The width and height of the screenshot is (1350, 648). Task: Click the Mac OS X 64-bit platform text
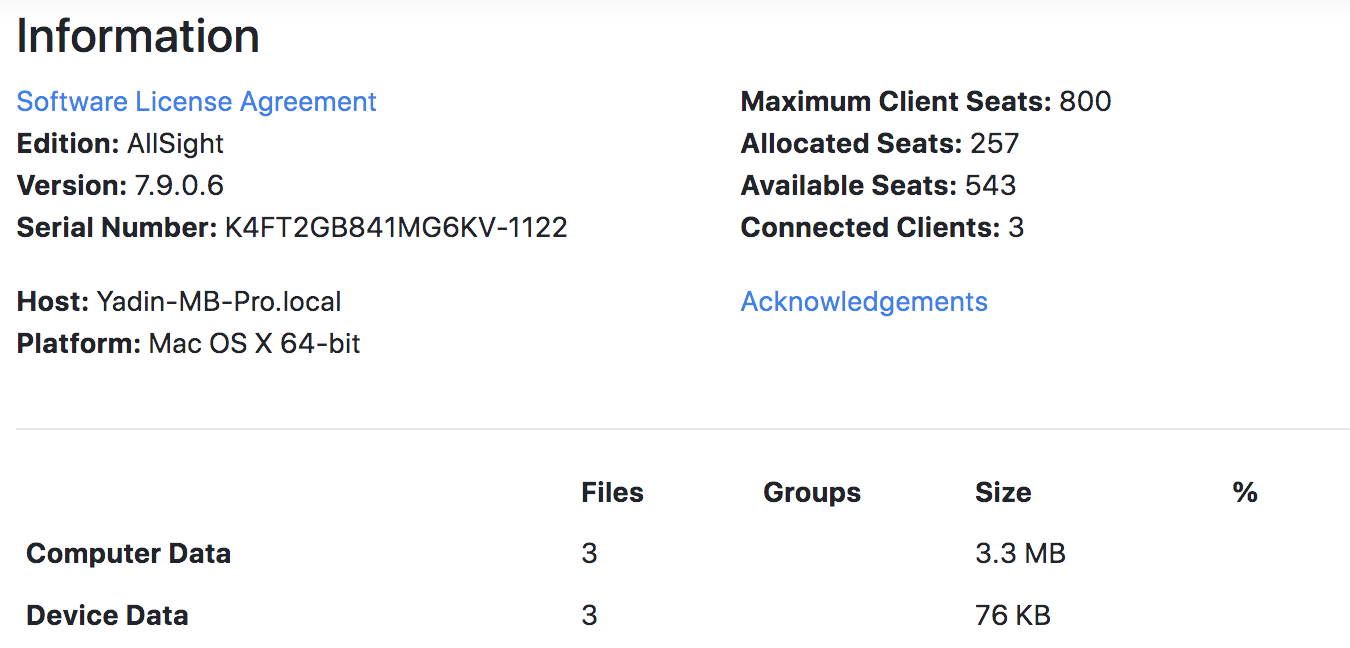pyautogui.click(x=254, y=344)
